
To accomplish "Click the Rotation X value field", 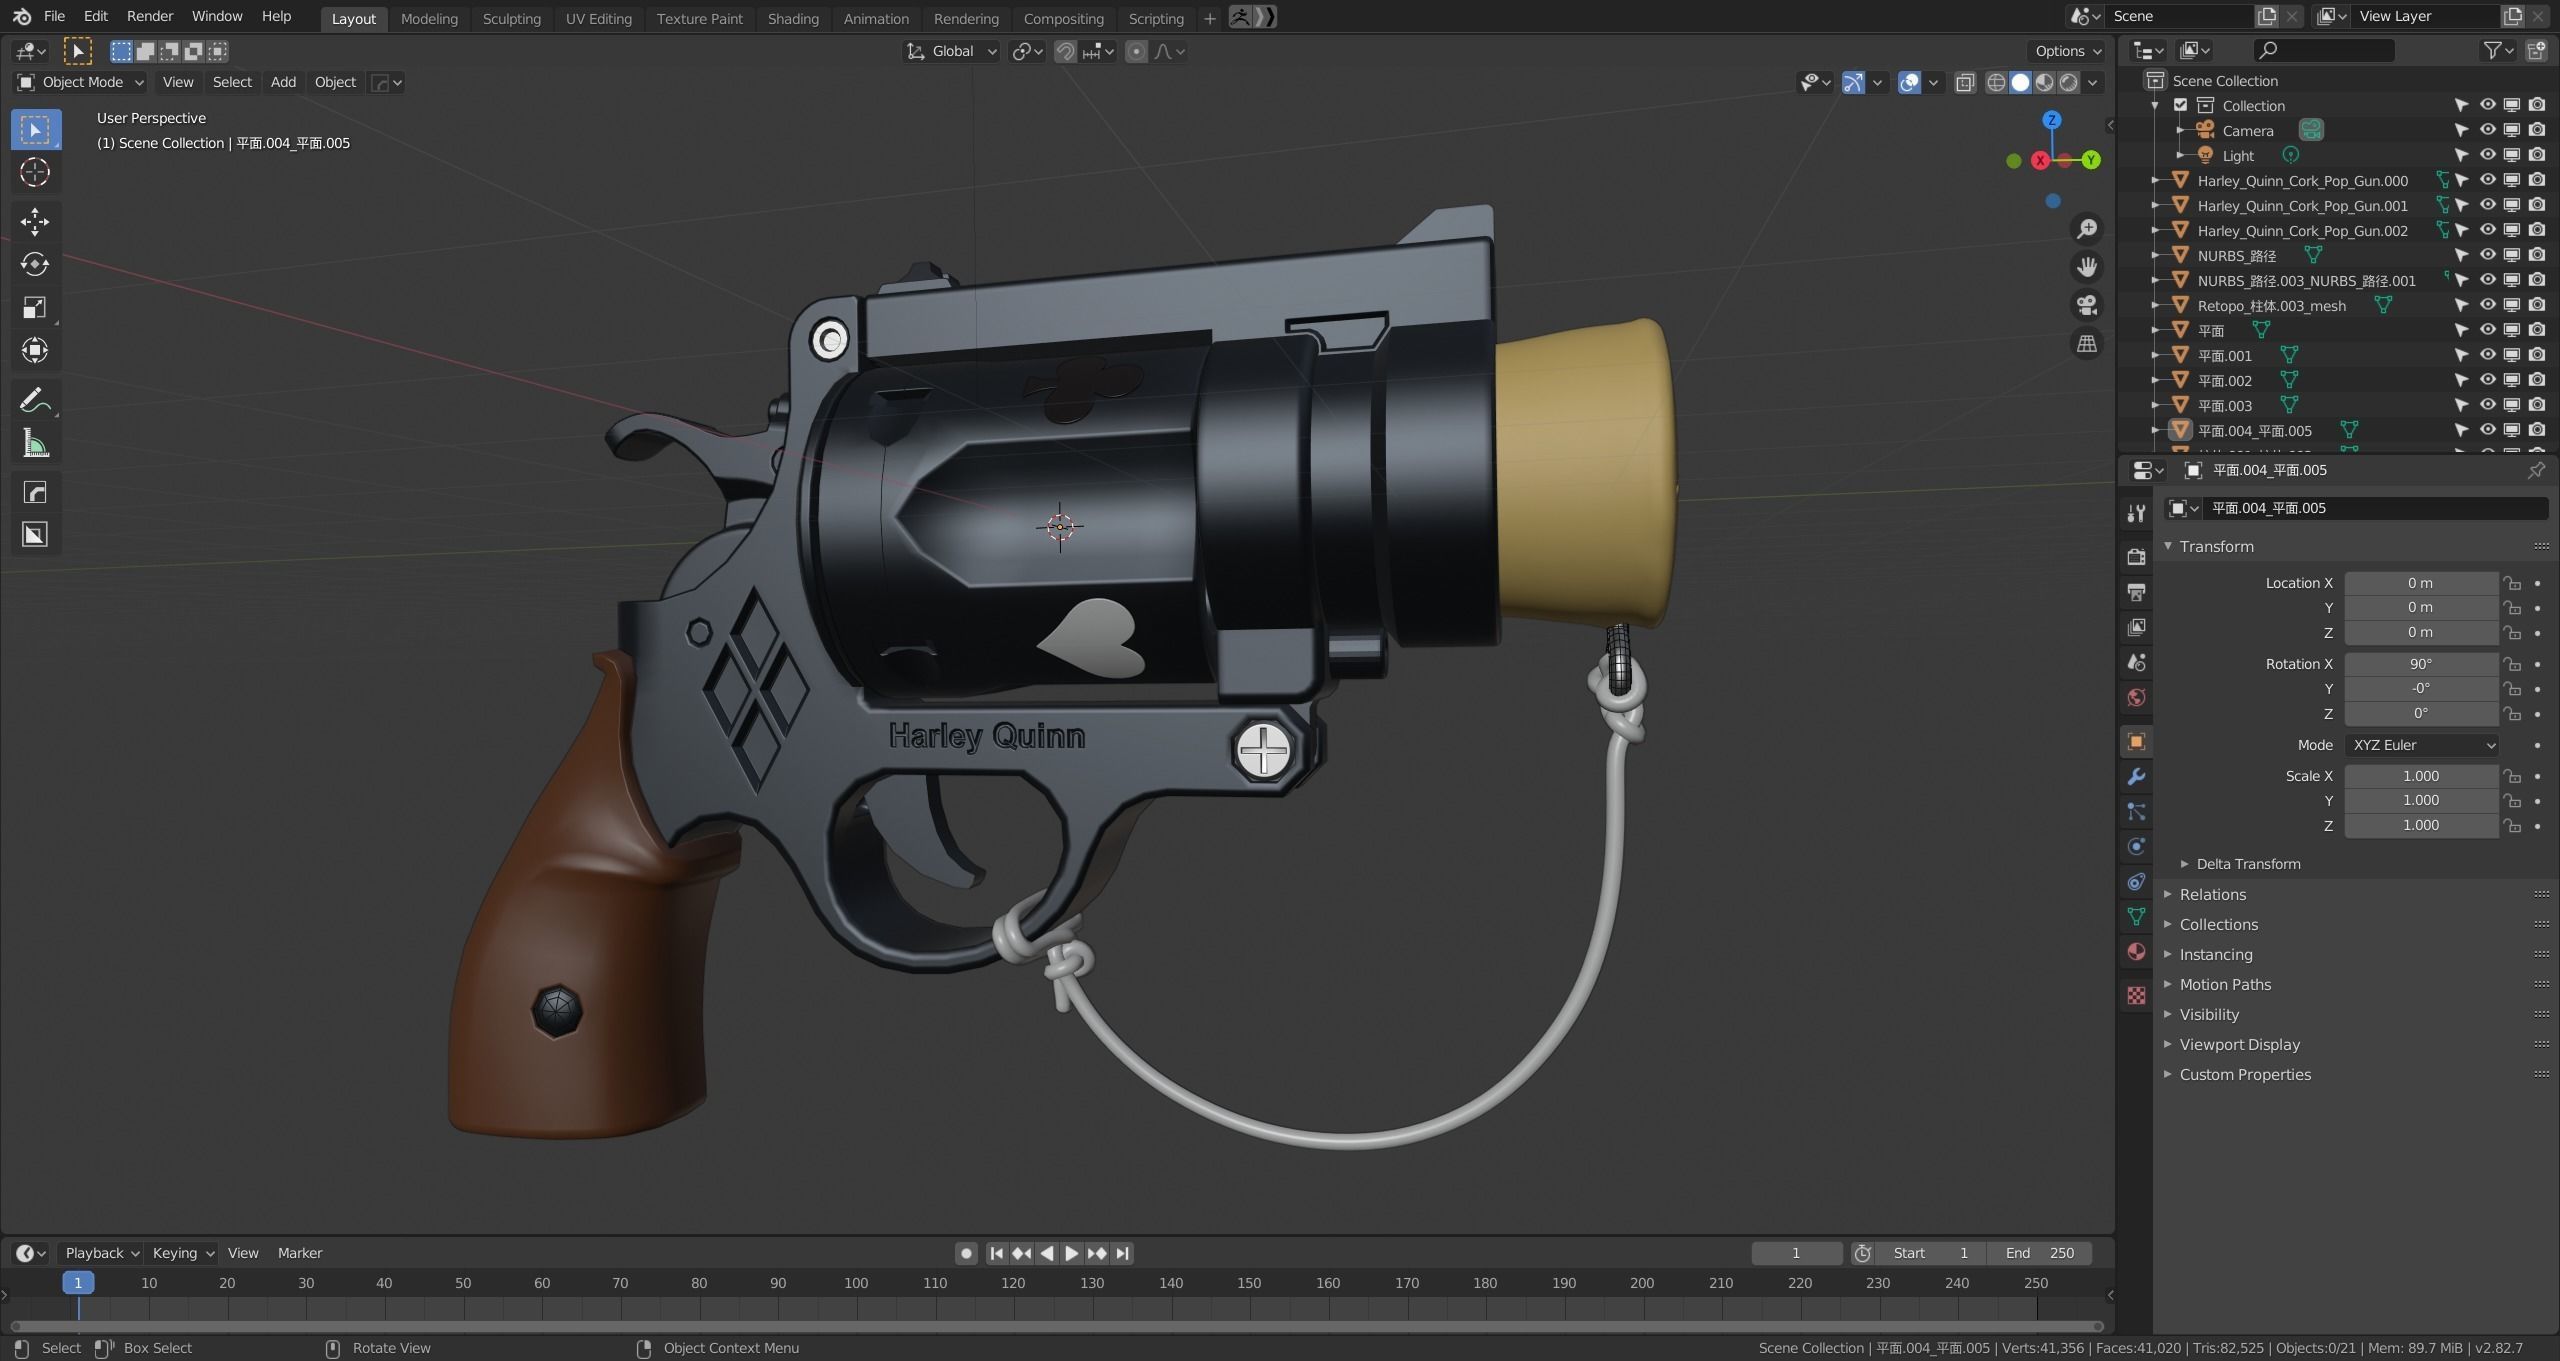I will tap(2421, 664).
